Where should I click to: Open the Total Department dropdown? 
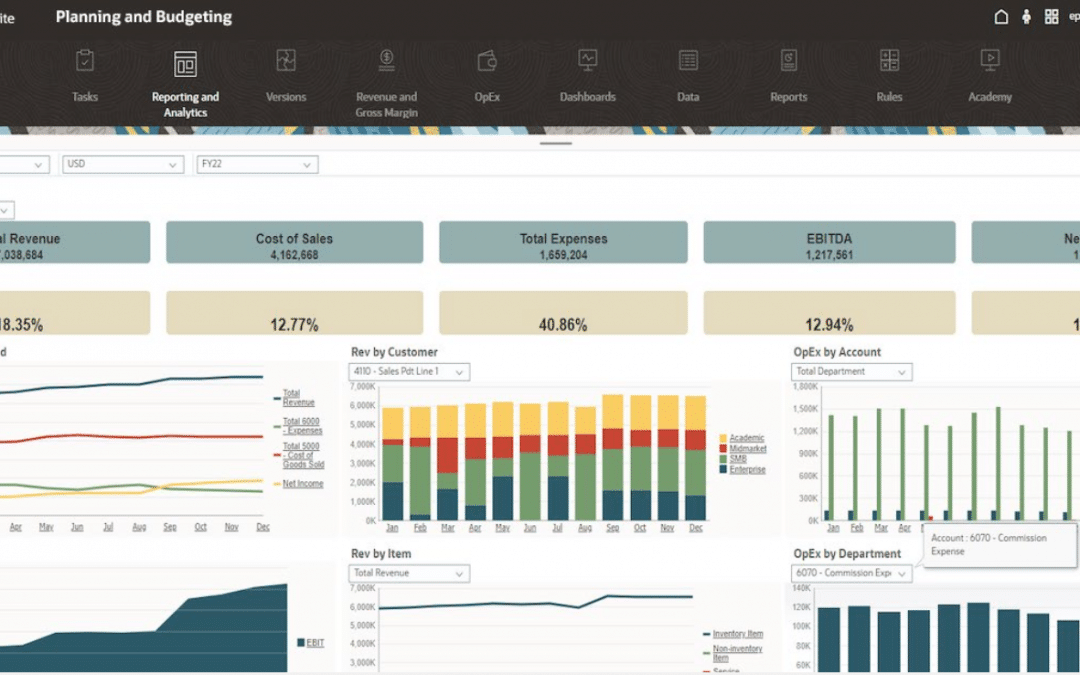tap(852, 372)
